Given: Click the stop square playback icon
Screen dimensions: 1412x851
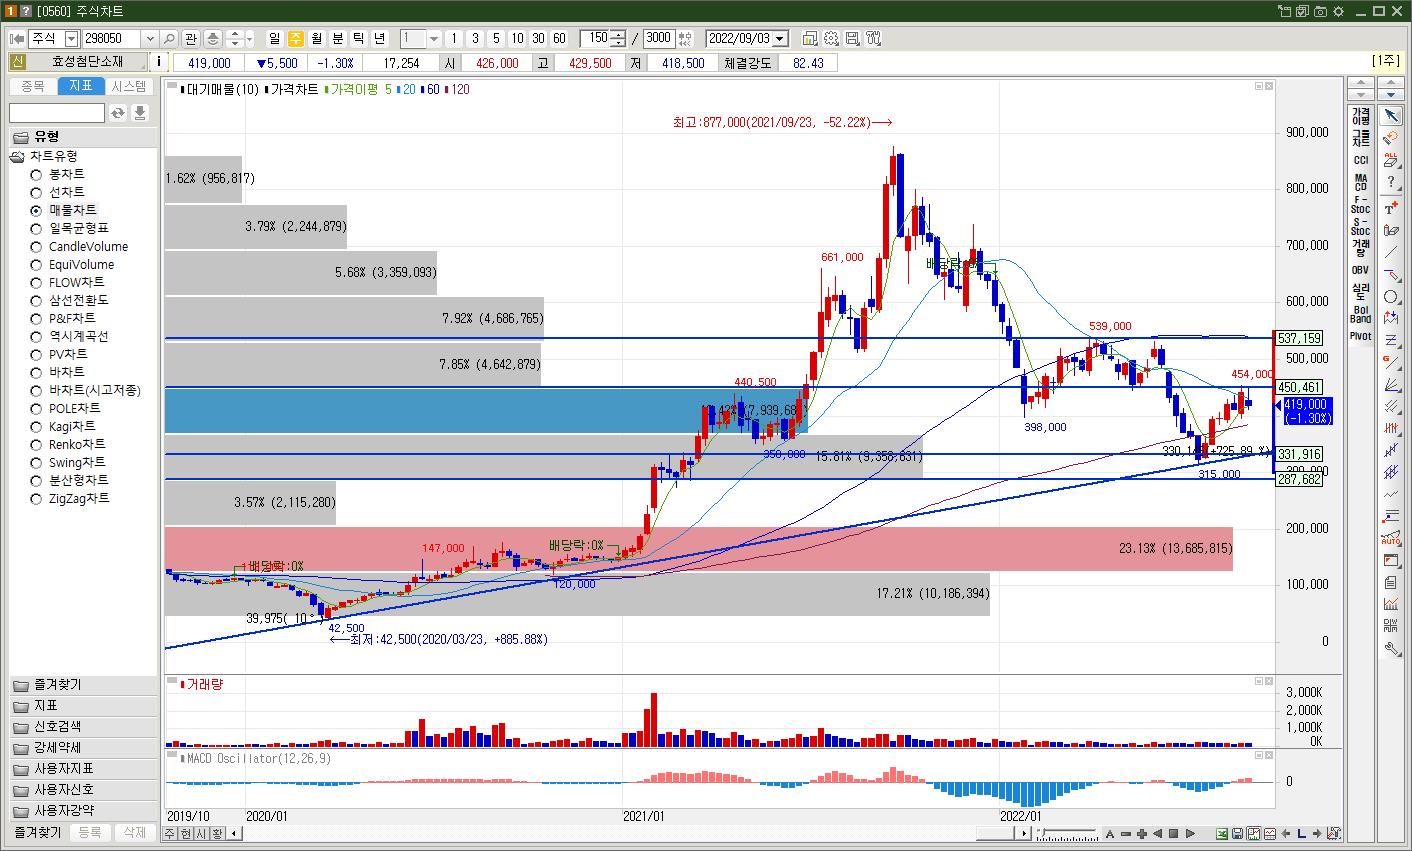Looking at the screenshot, I should [x=1173, y=833].
